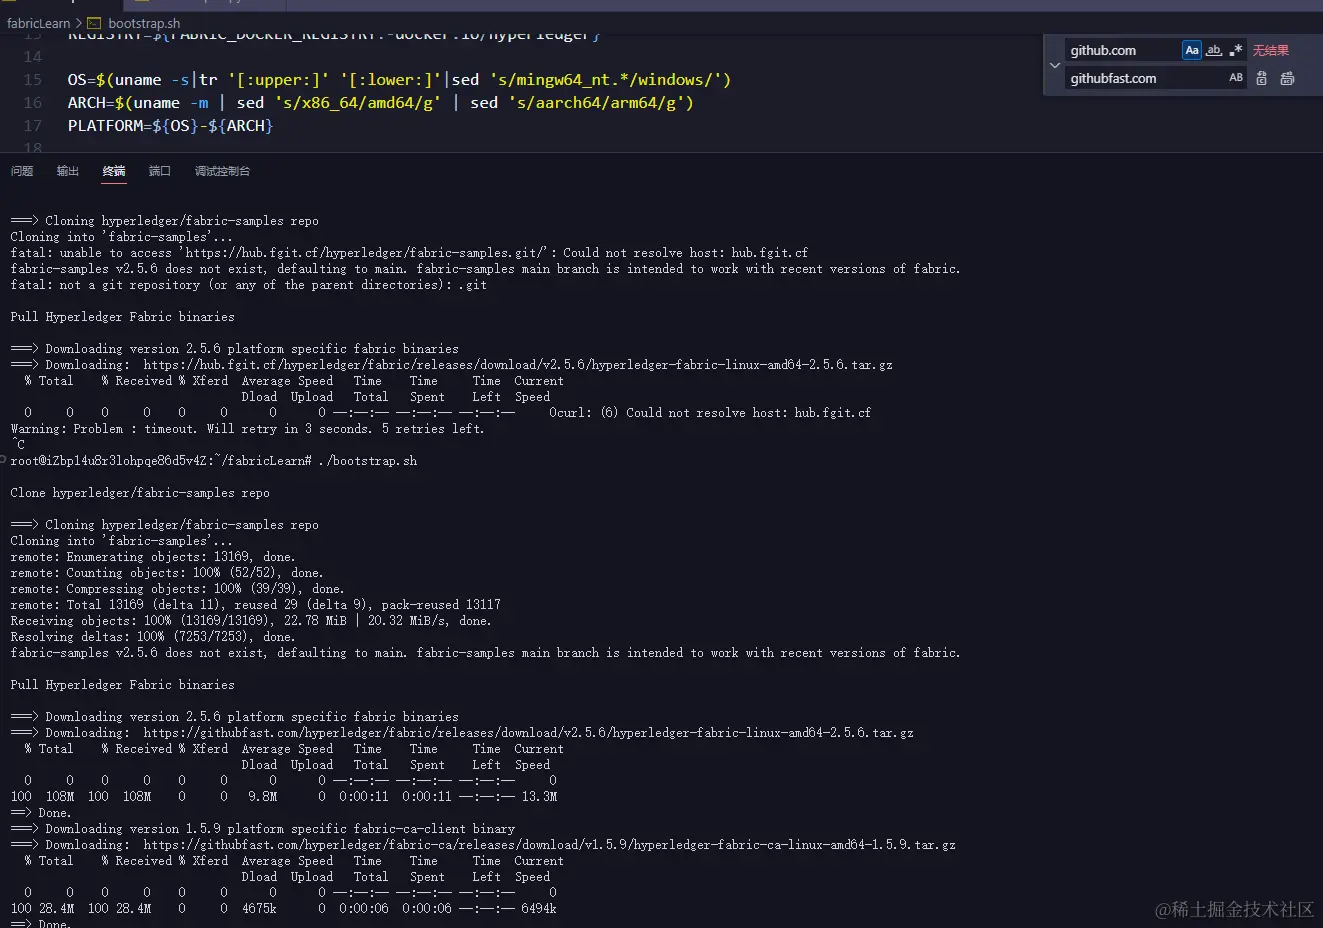Click 'remote: Compressing objects: 100% (39/39)' line
Viewport: 1323px width, 928px height.
pyautogui.click(x=177, y=589)
